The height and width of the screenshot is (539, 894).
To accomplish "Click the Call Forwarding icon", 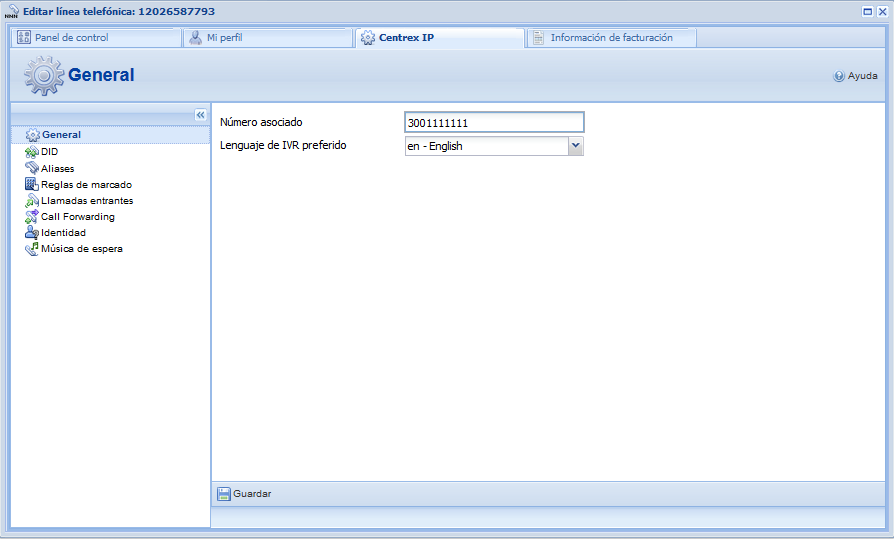I will tap(31, 216).
